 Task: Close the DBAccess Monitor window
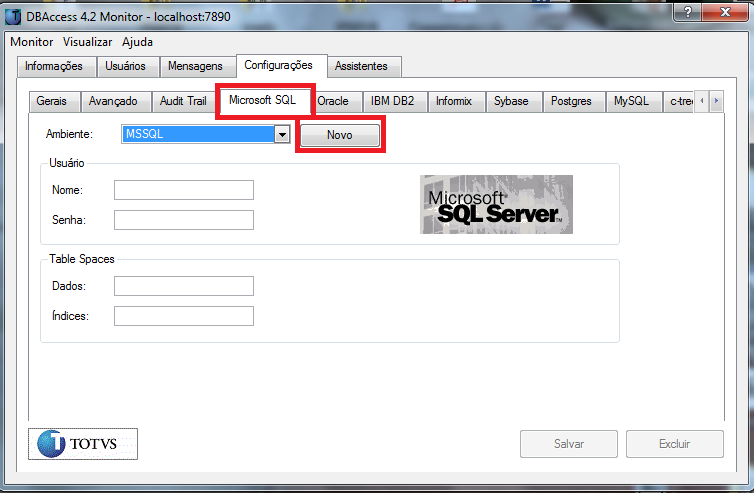click(725, 12)
